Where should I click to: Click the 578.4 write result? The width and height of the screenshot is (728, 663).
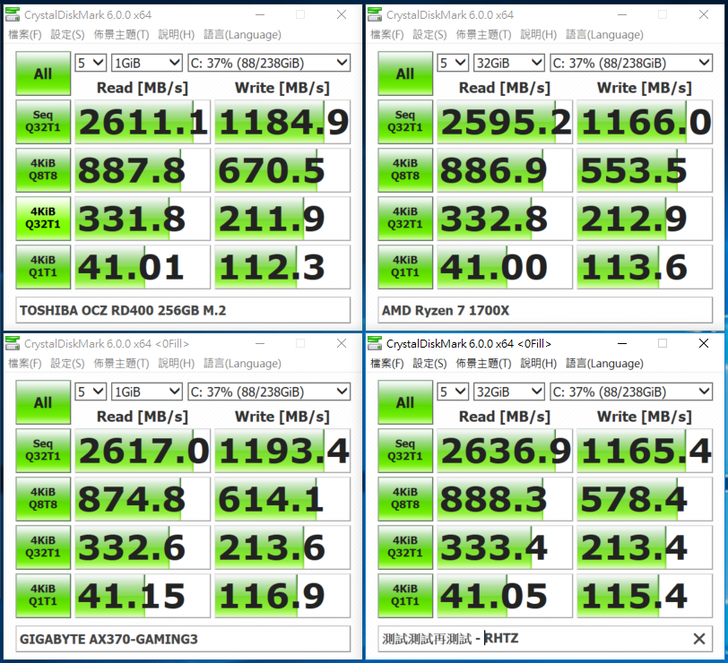(645, 499)
